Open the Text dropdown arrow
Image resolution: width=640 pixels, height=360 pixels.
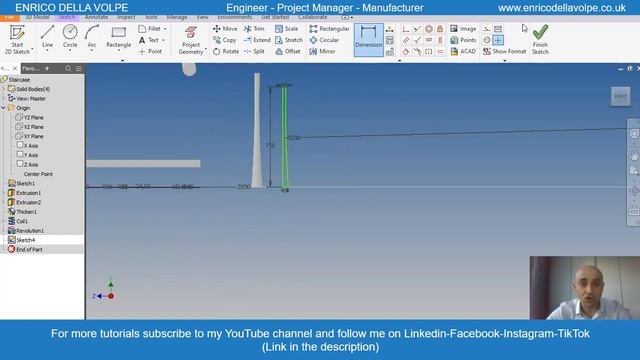[163, 40]
